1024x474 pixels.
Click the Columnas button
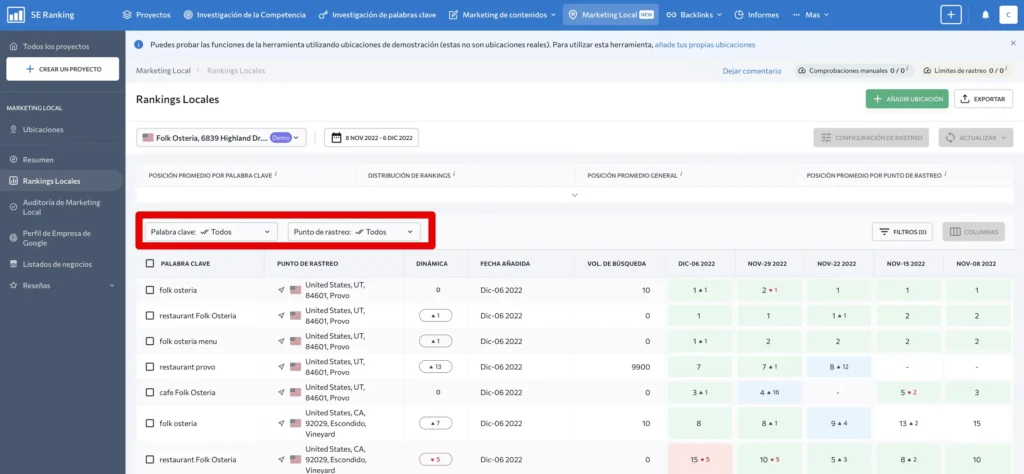pos(974,232)
